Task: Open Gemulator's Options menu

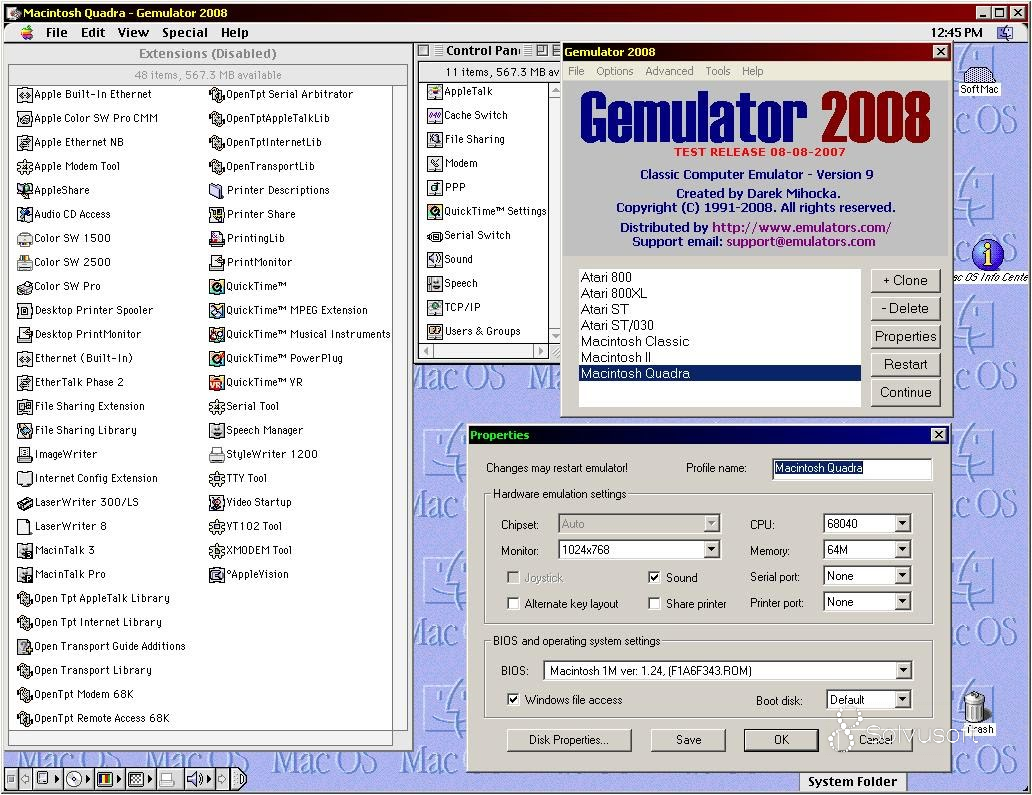Action: click(615, 71)
